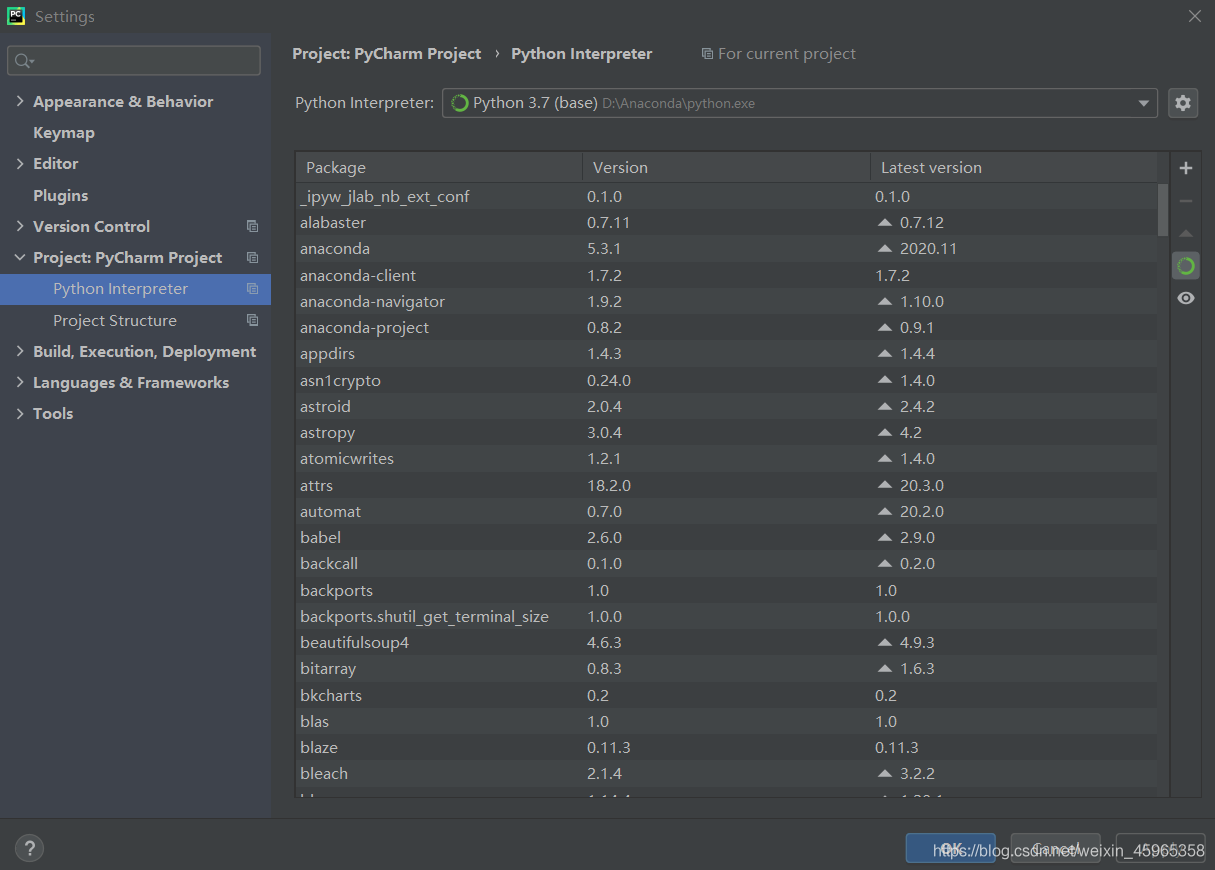Screen dimensions: 1215x870
Task: Click upgrade arrow beside astropy 4.2
Action: click(x=884, y=433)
